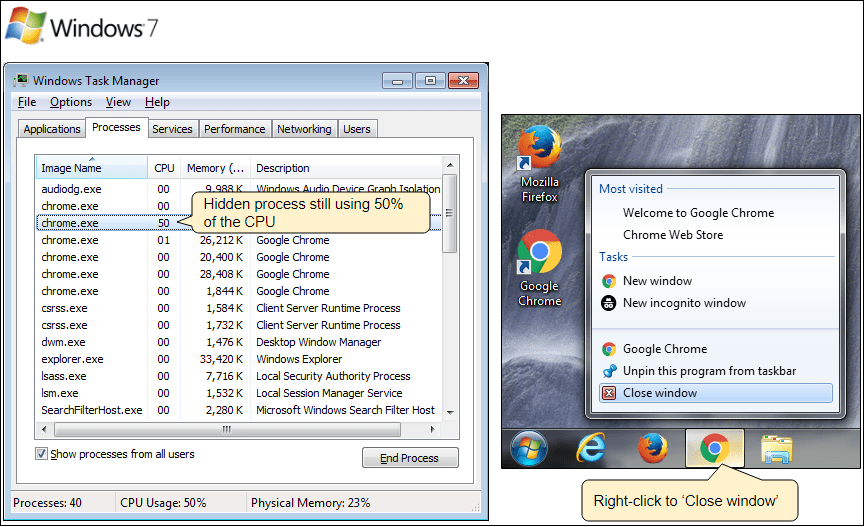Select chrome.exe row using 50 CPU
Viewport: 864px width, 527px height.
click(239, 223)
